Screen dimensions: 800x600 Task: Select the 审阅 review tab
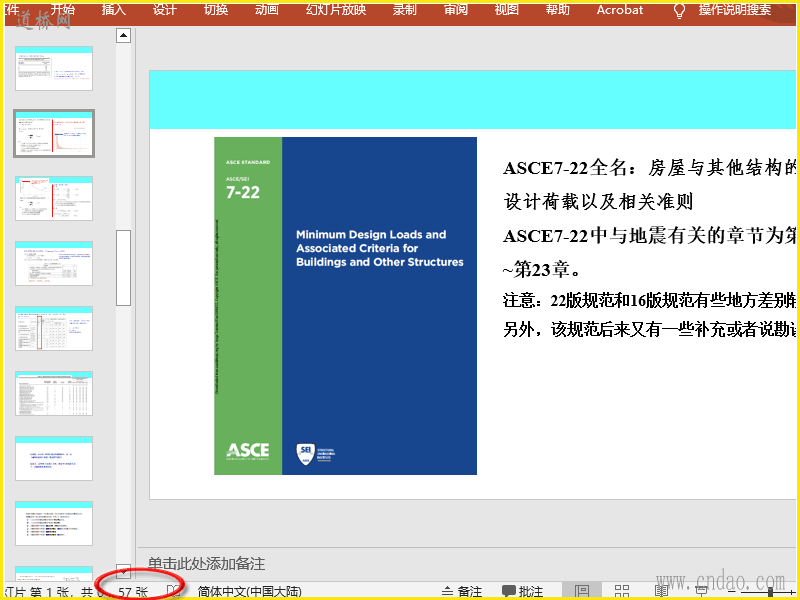pyautogui.click(x=456, y=9)
